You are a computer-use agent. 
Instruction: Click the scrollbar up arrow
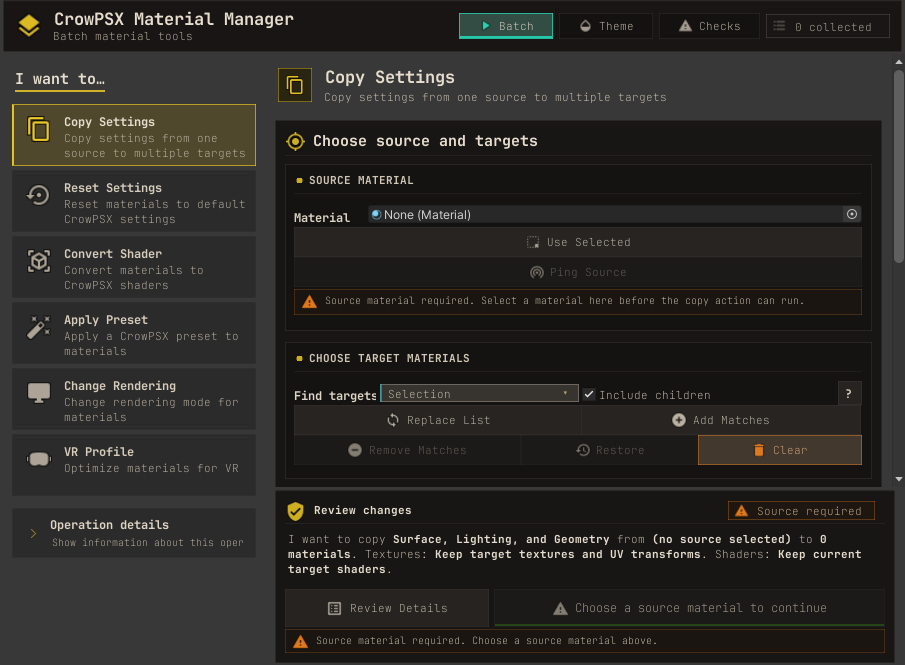pos(899,62)
